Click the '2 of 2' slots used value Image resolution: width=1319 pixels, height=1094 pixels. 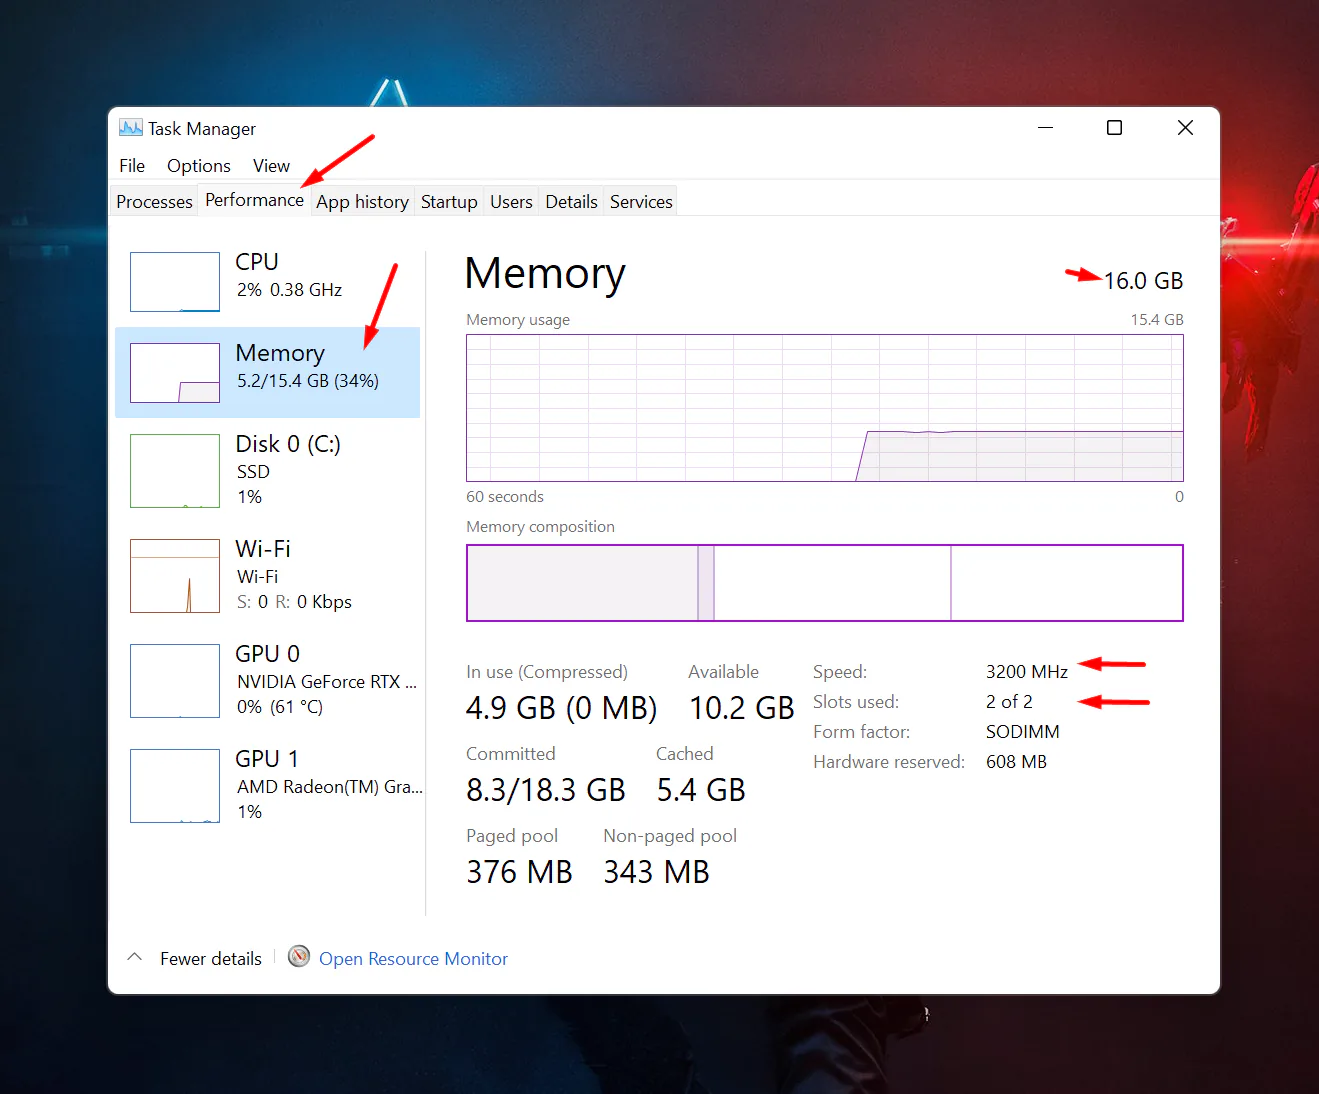[x=1009, y=702]
